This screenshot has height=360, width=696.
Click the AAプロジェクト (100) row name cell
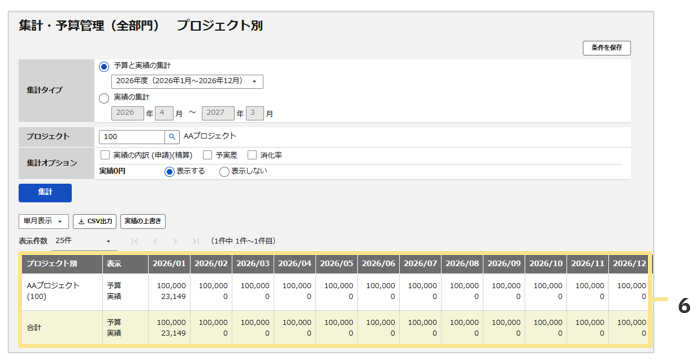62,291
